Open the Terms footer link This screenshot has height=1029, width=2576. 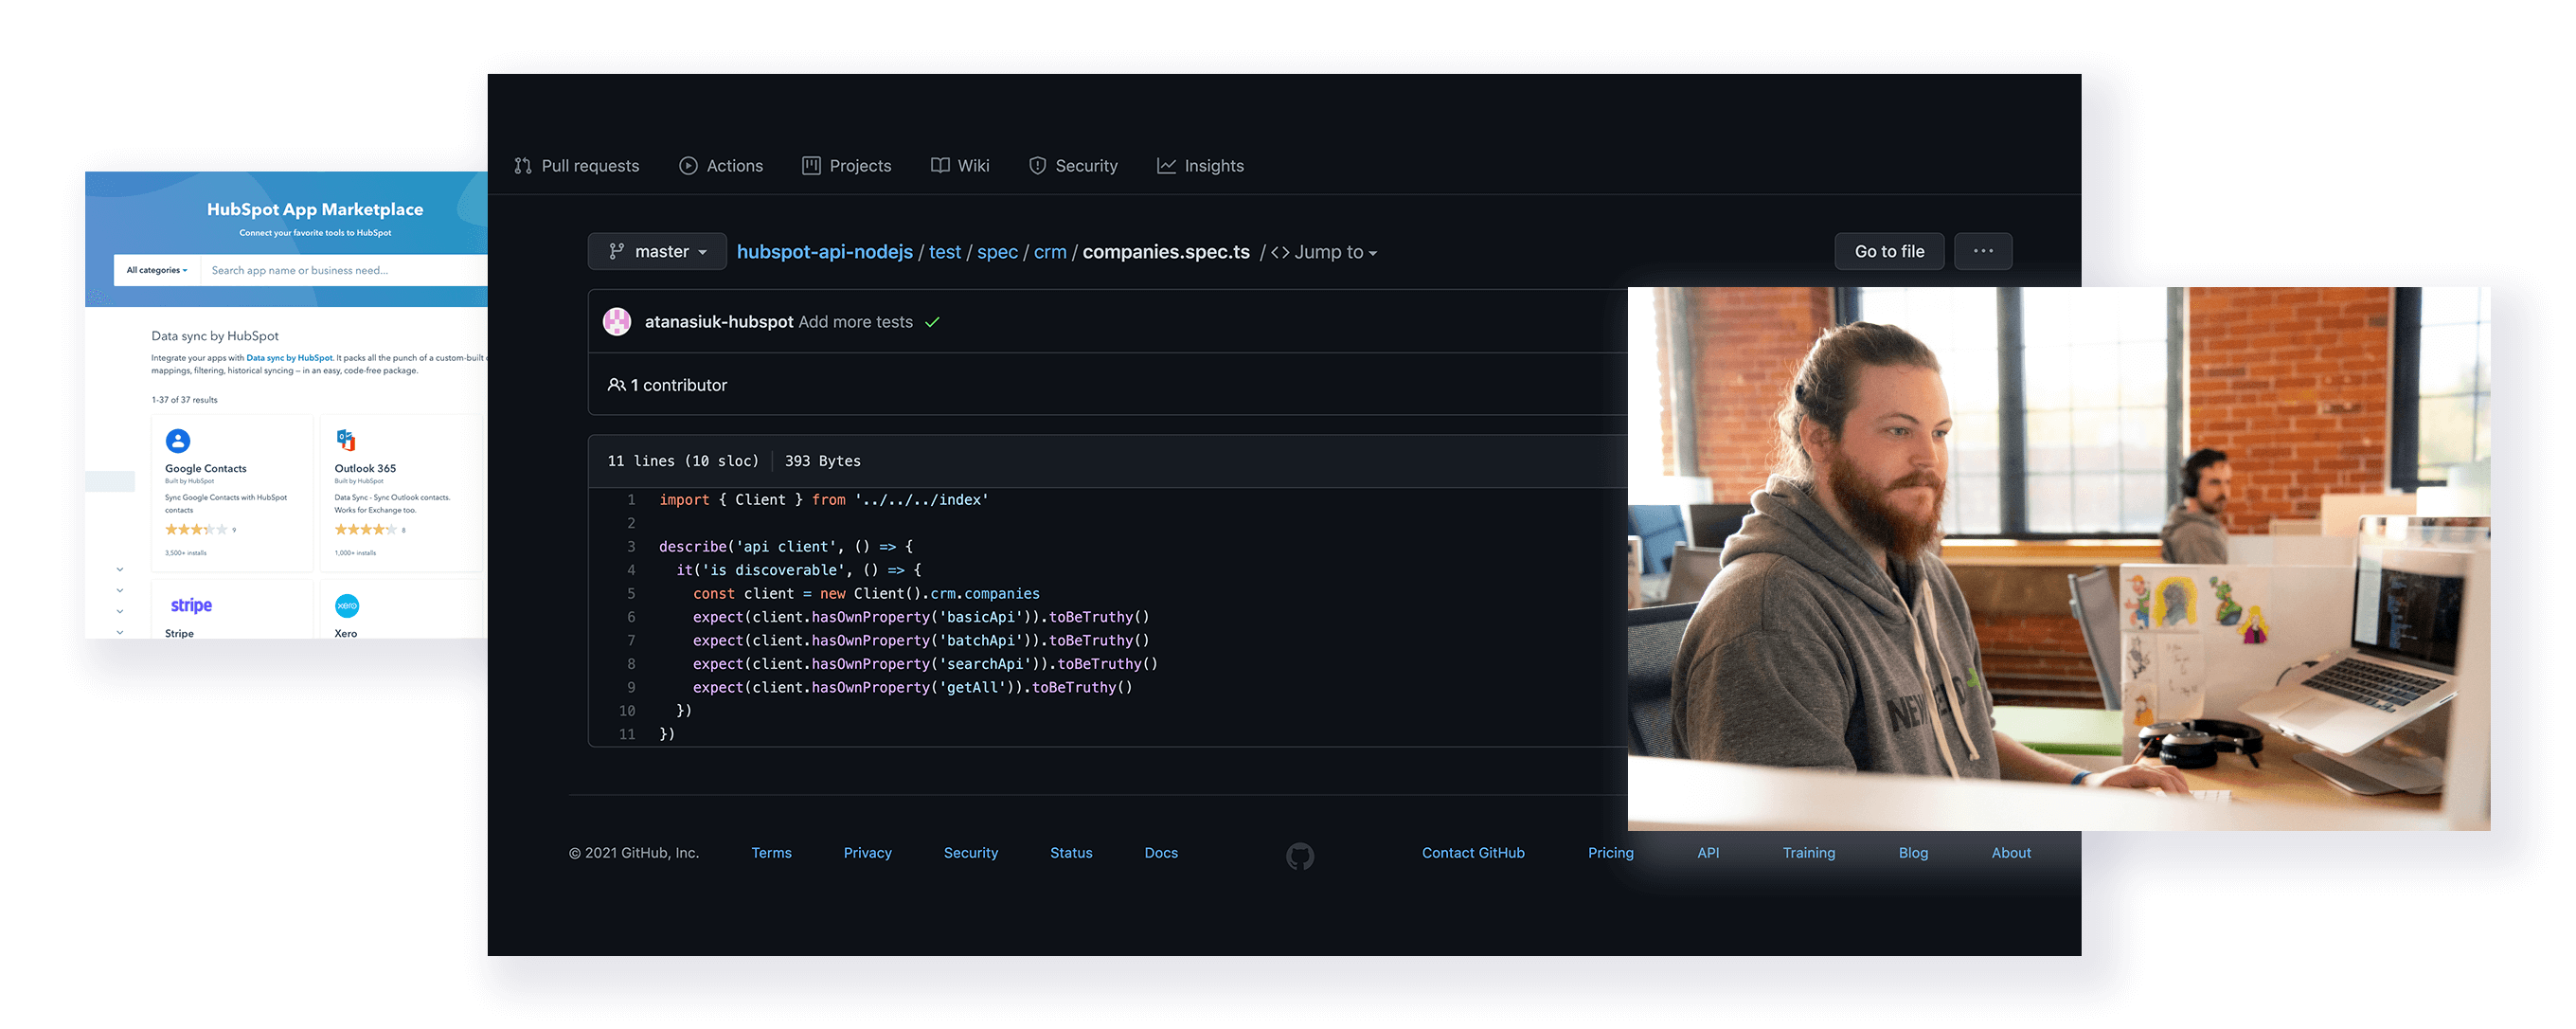771,853
